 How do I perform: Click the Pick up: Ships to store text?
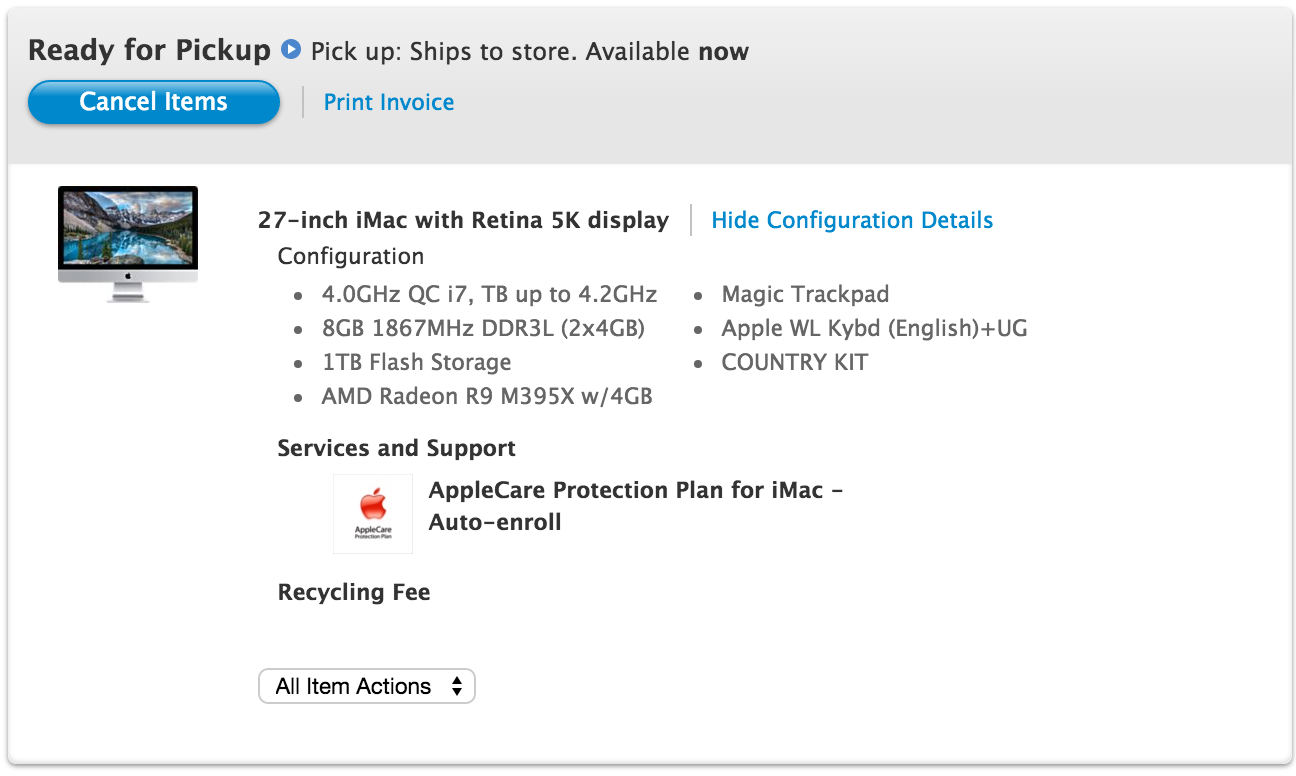(x=529, y=51)
